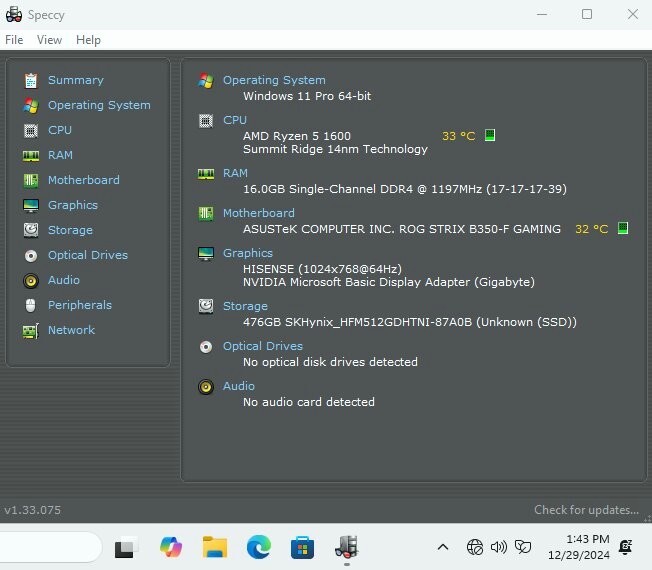652x570 pixels.
Task: Show hidden system tray icons chevron
Action: click(443, 547)
